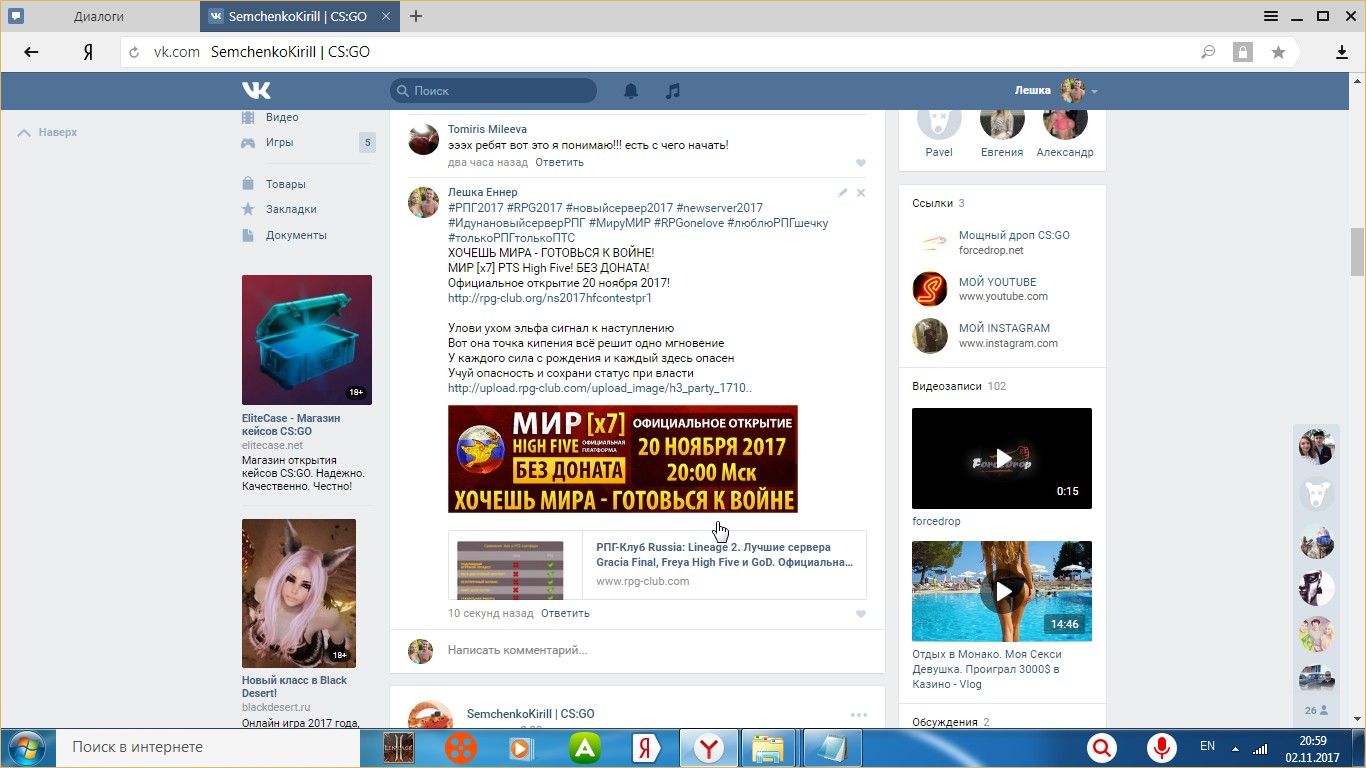
Task: Open the rpg-club.org/ns2017hfcontestpr1 link
Action: point(550,298)
